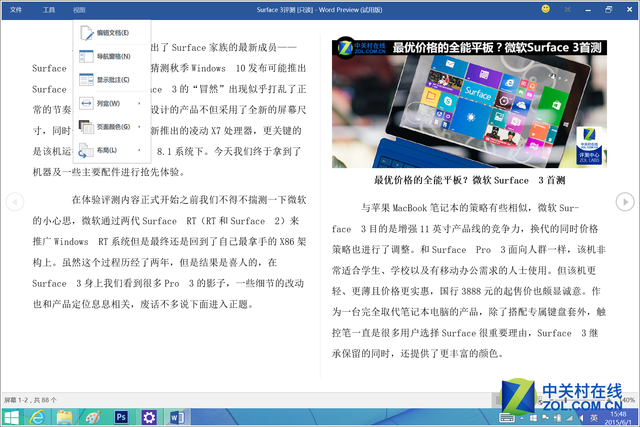
Task: Click the volume speaker tray icon
Action: [x=581, y=418]
